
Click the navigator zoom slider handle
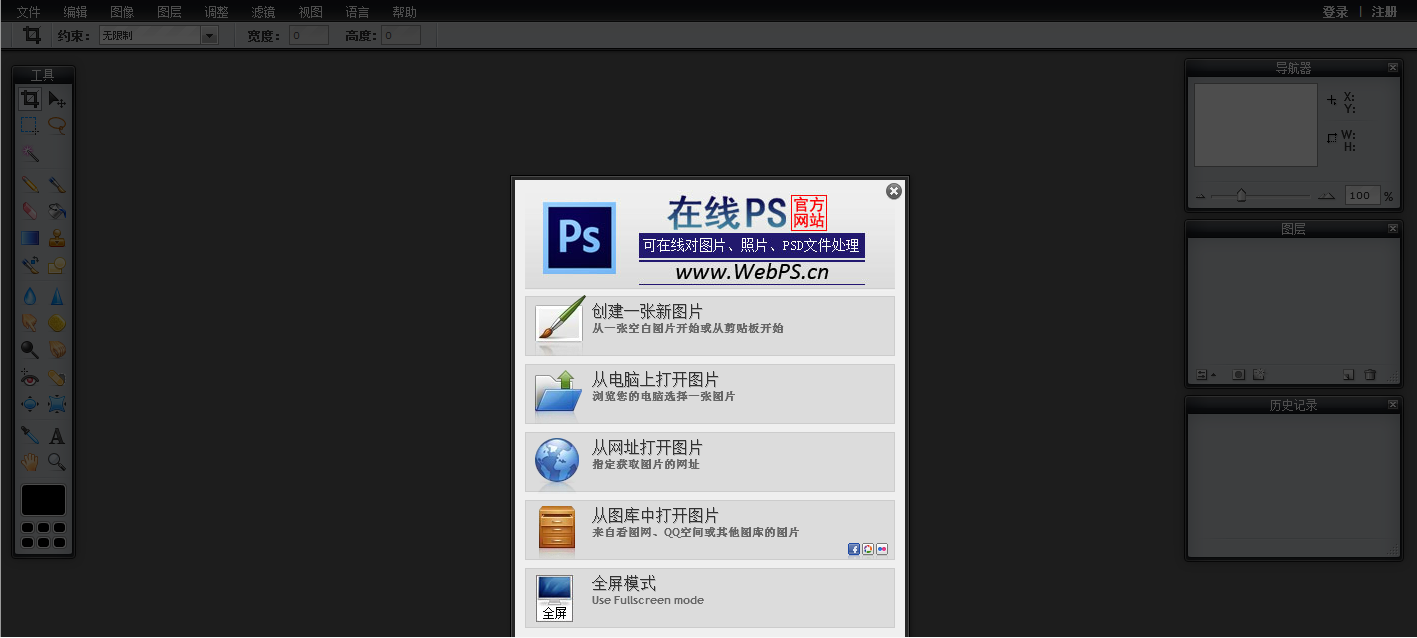click(1241, 195)
